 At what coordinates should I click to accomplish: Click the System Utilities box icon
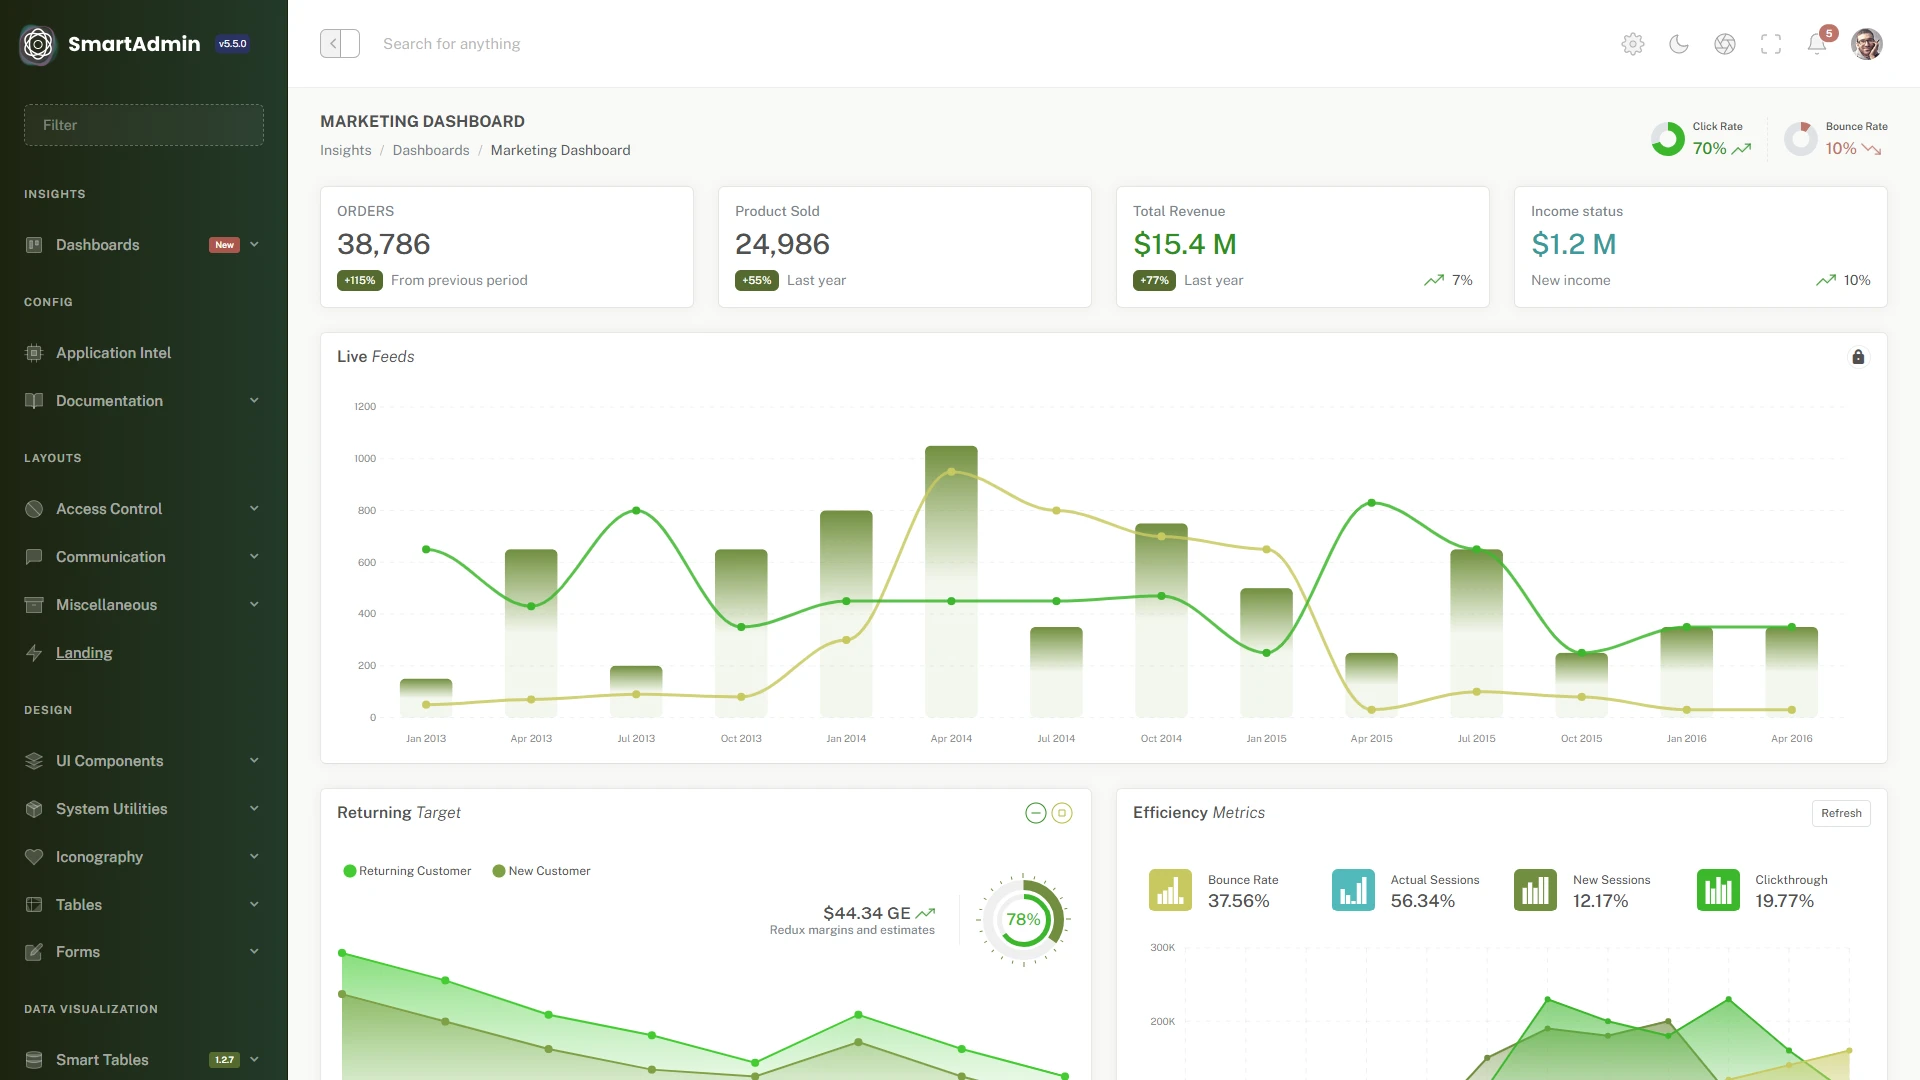[x=34, y=809]
